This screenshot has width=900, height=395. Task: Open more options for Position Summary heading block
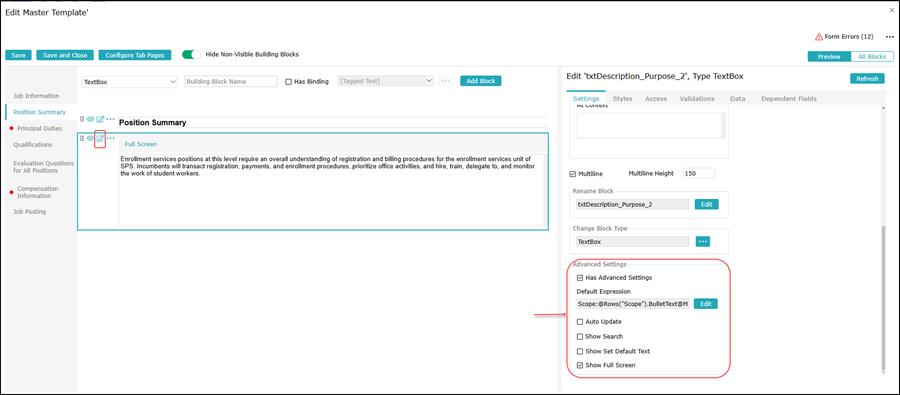(110, 119)
